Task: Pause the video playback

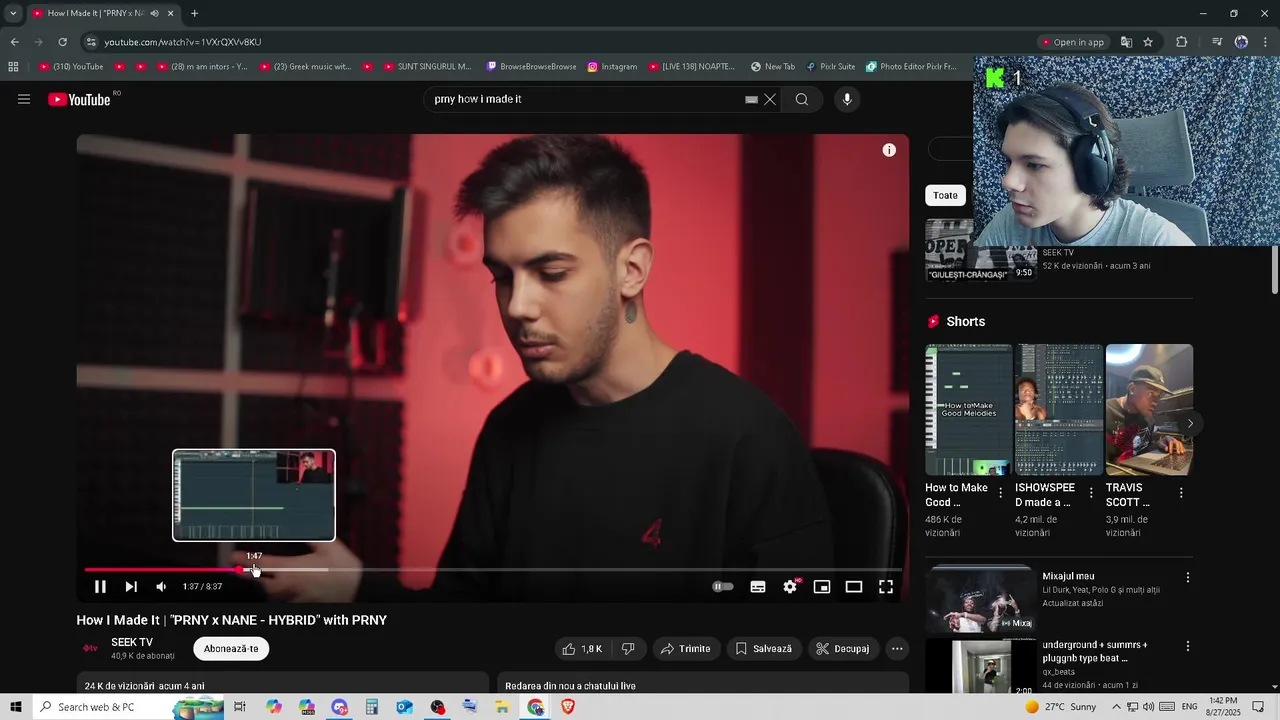Action: (100, 587)
